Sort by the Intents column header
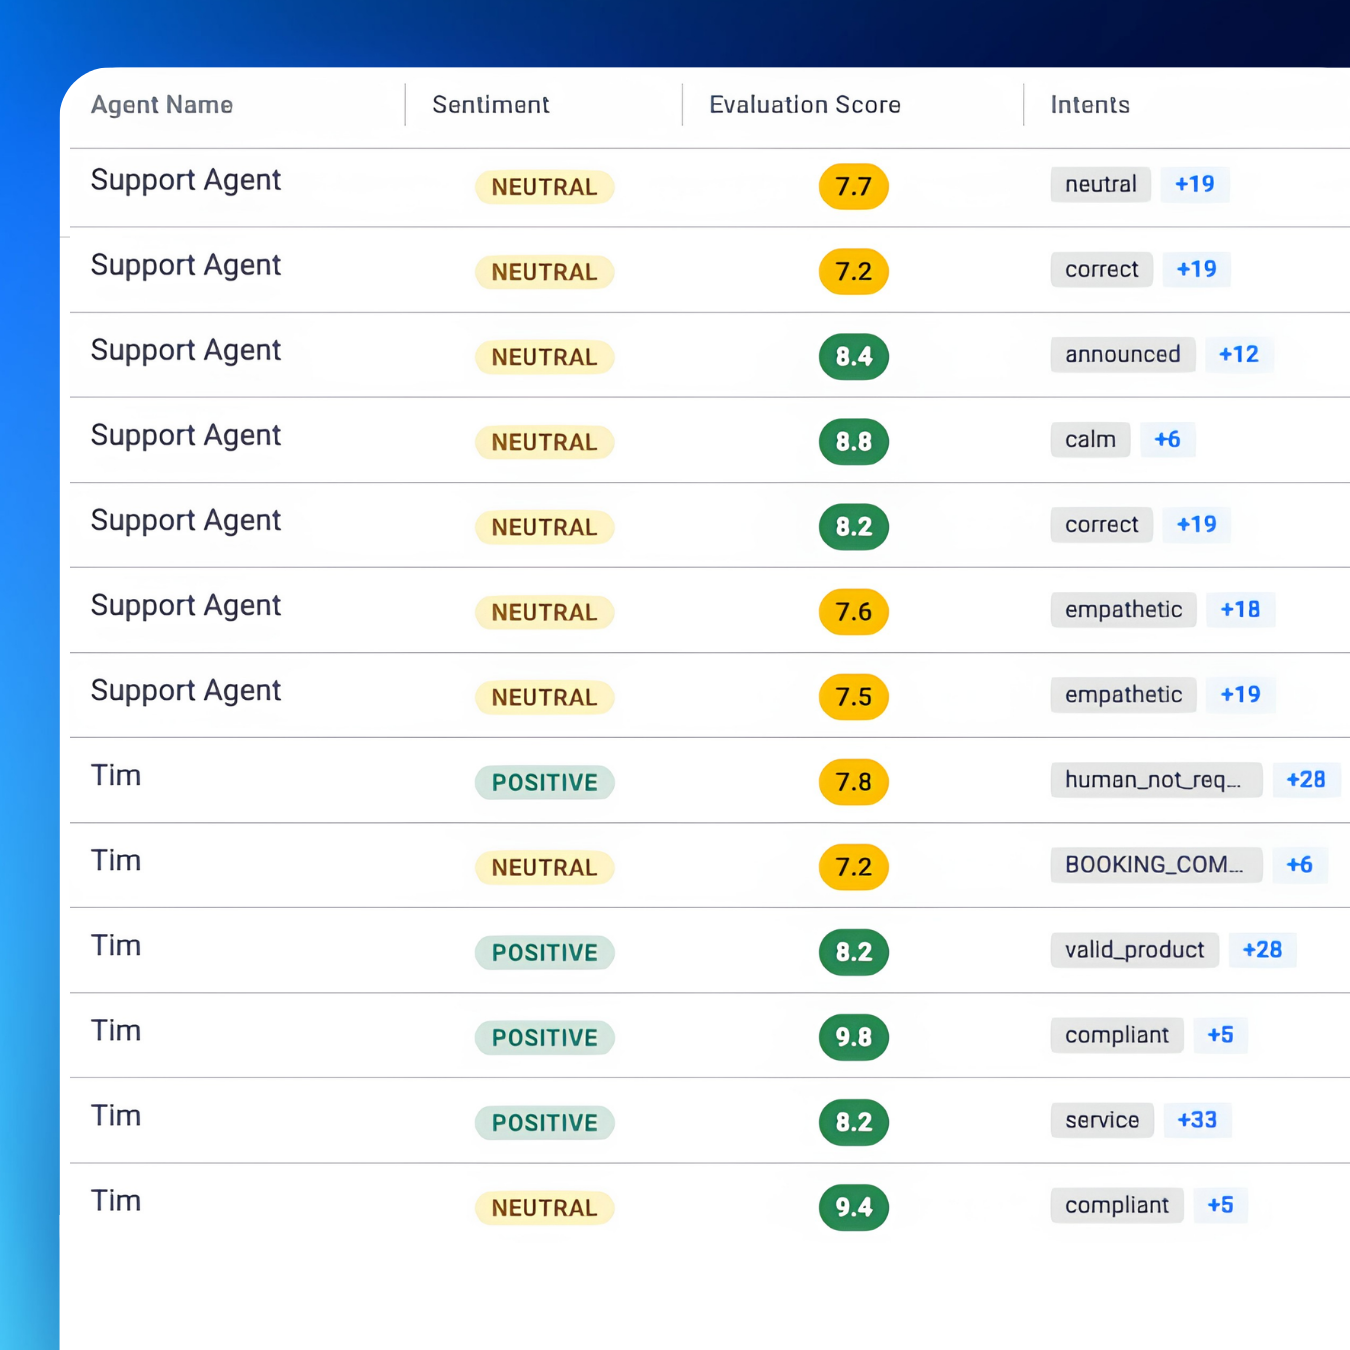The width and height of the screenshot is (1350, 1350). 1090,105
